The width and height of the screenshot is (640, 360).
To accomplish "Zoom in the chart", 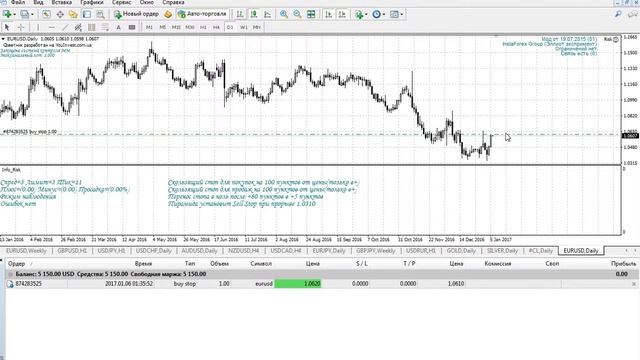I will coord(284,14).
